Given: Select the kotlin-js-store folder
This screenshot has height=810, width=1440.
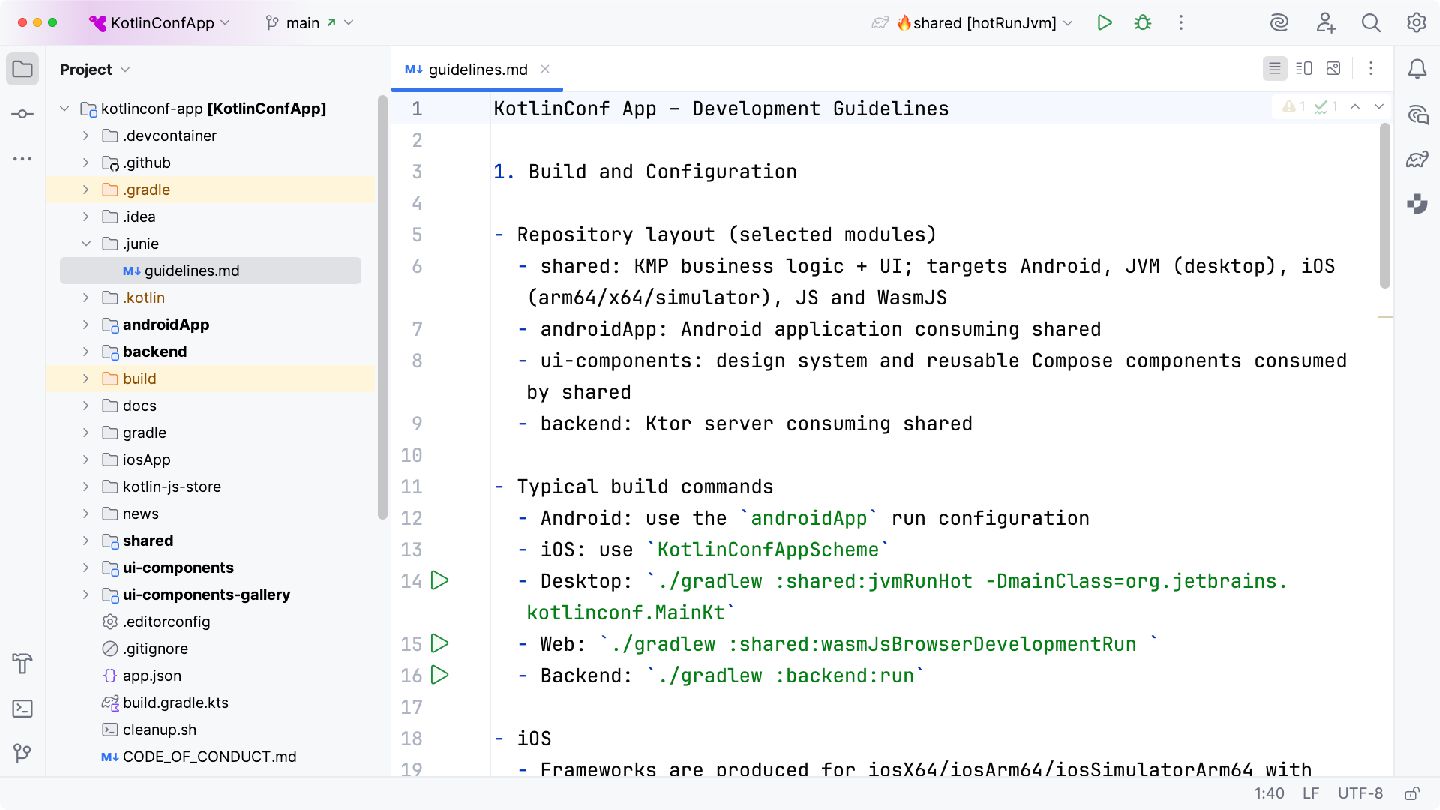Looking at the screenshot, I should tap(172, 487).
